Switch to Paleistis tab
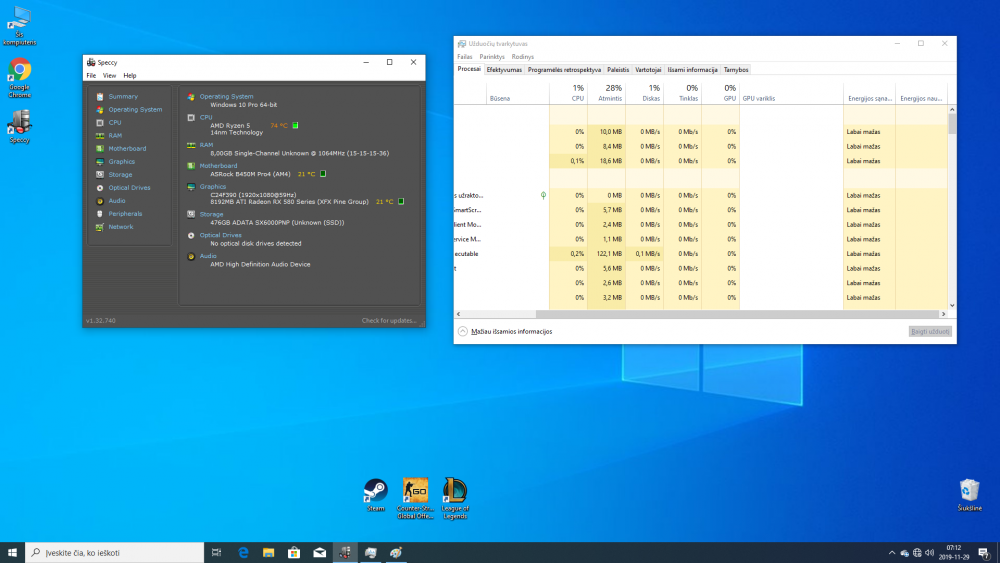Image resolution: width=1000 pixels, height=563 pixels. [617, 69]
